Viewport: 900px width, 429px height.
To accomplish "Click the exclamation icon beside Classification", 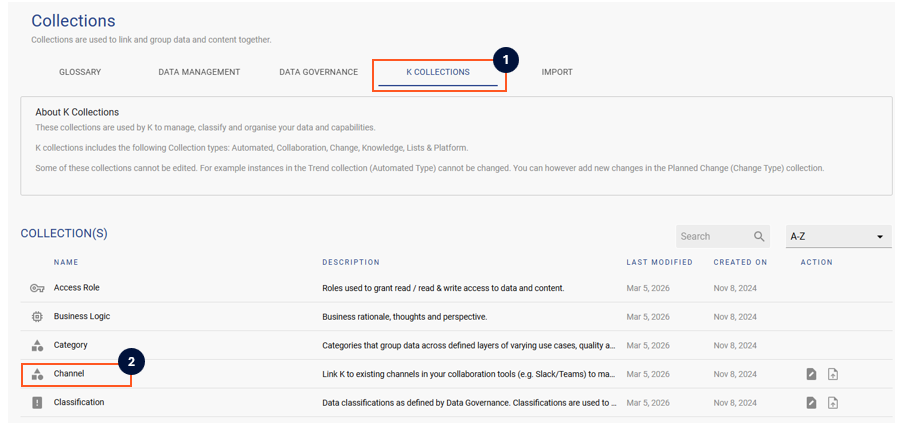I will [37, 403].
